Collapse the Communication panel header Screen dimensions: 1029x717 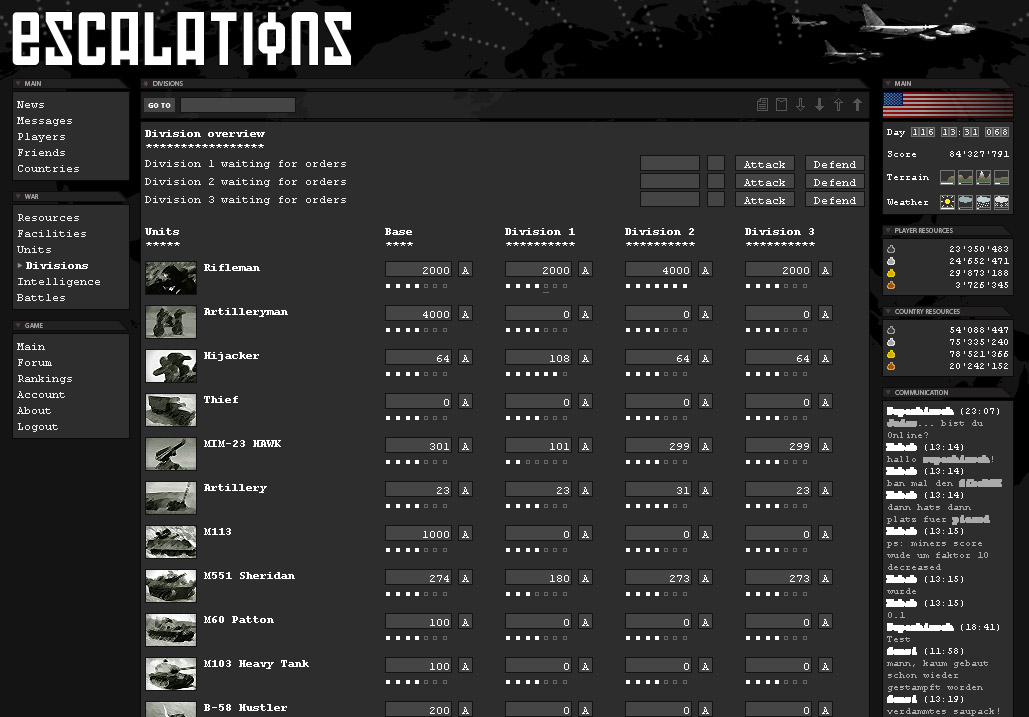pyautogui.click(x=889, y=393)
